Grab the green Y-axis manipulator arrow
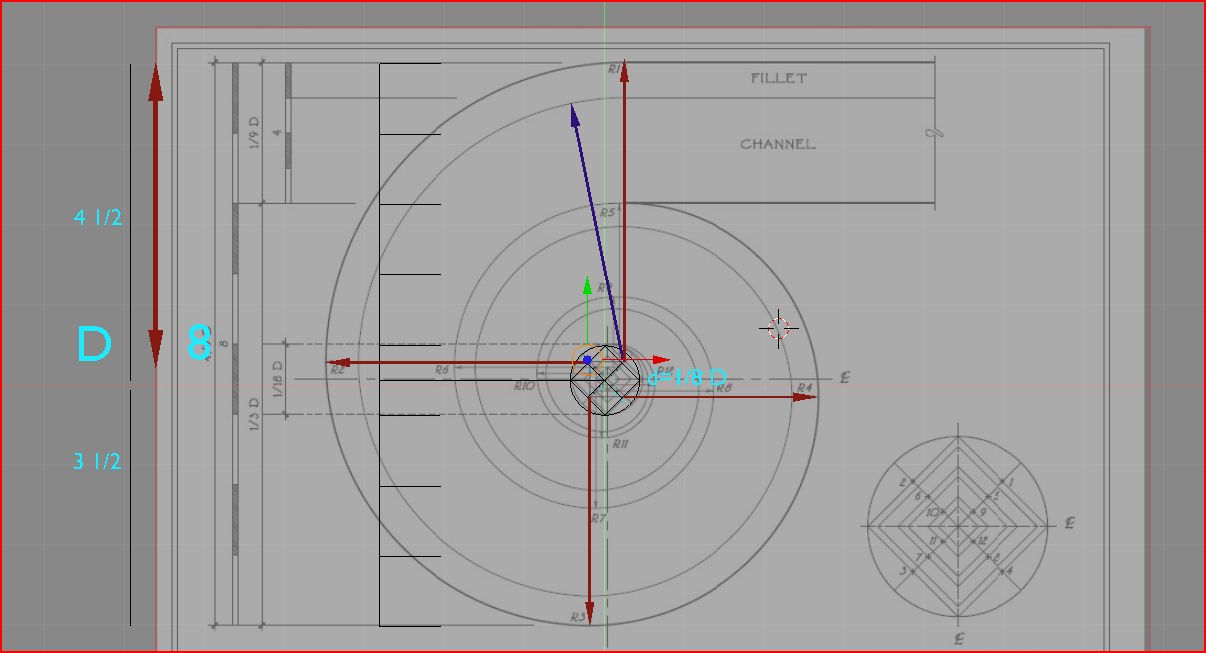The image size is (1206, 653). pos(587,288)
